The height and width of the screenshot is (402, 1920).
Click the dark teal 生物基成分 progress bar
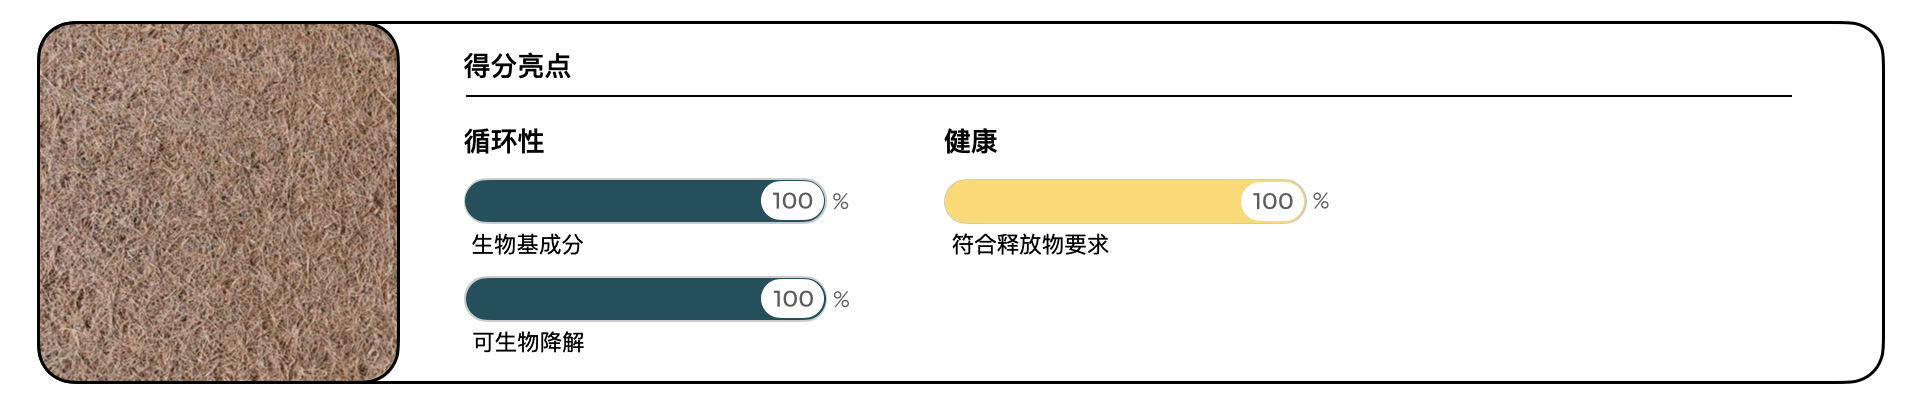coord(612,201)
